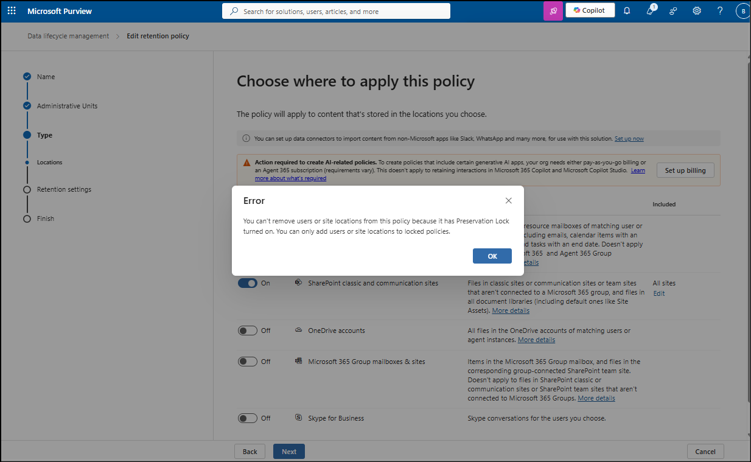Click the Data lifecycle management breadcrumb
This screenshot has height=462, width=751.
(x=68, y=36)
